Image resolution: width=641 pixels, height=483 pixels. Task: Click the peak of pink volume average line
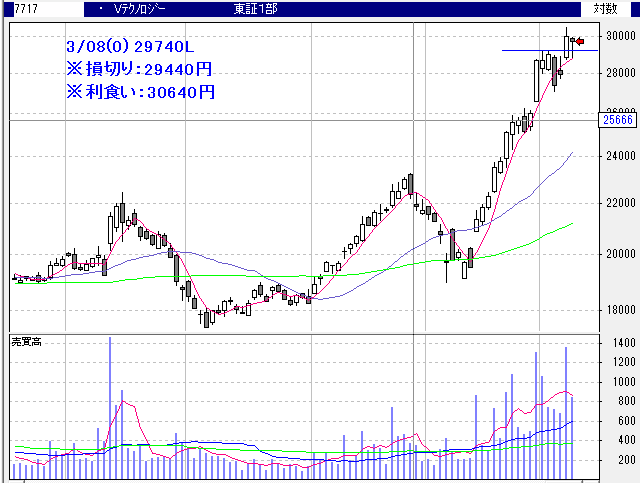[x=124, y=402]
